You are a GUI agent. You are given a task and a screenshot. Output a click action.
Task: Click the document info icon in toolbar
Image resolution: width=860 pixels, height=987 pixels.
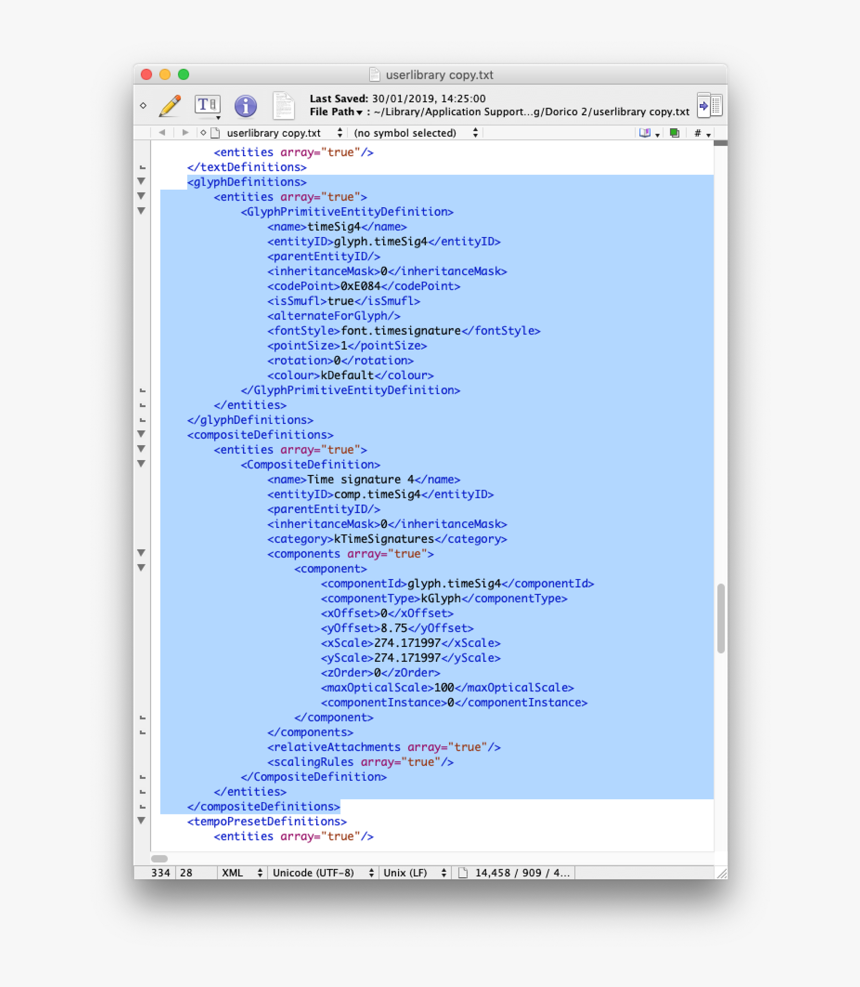tap(245, 105)
